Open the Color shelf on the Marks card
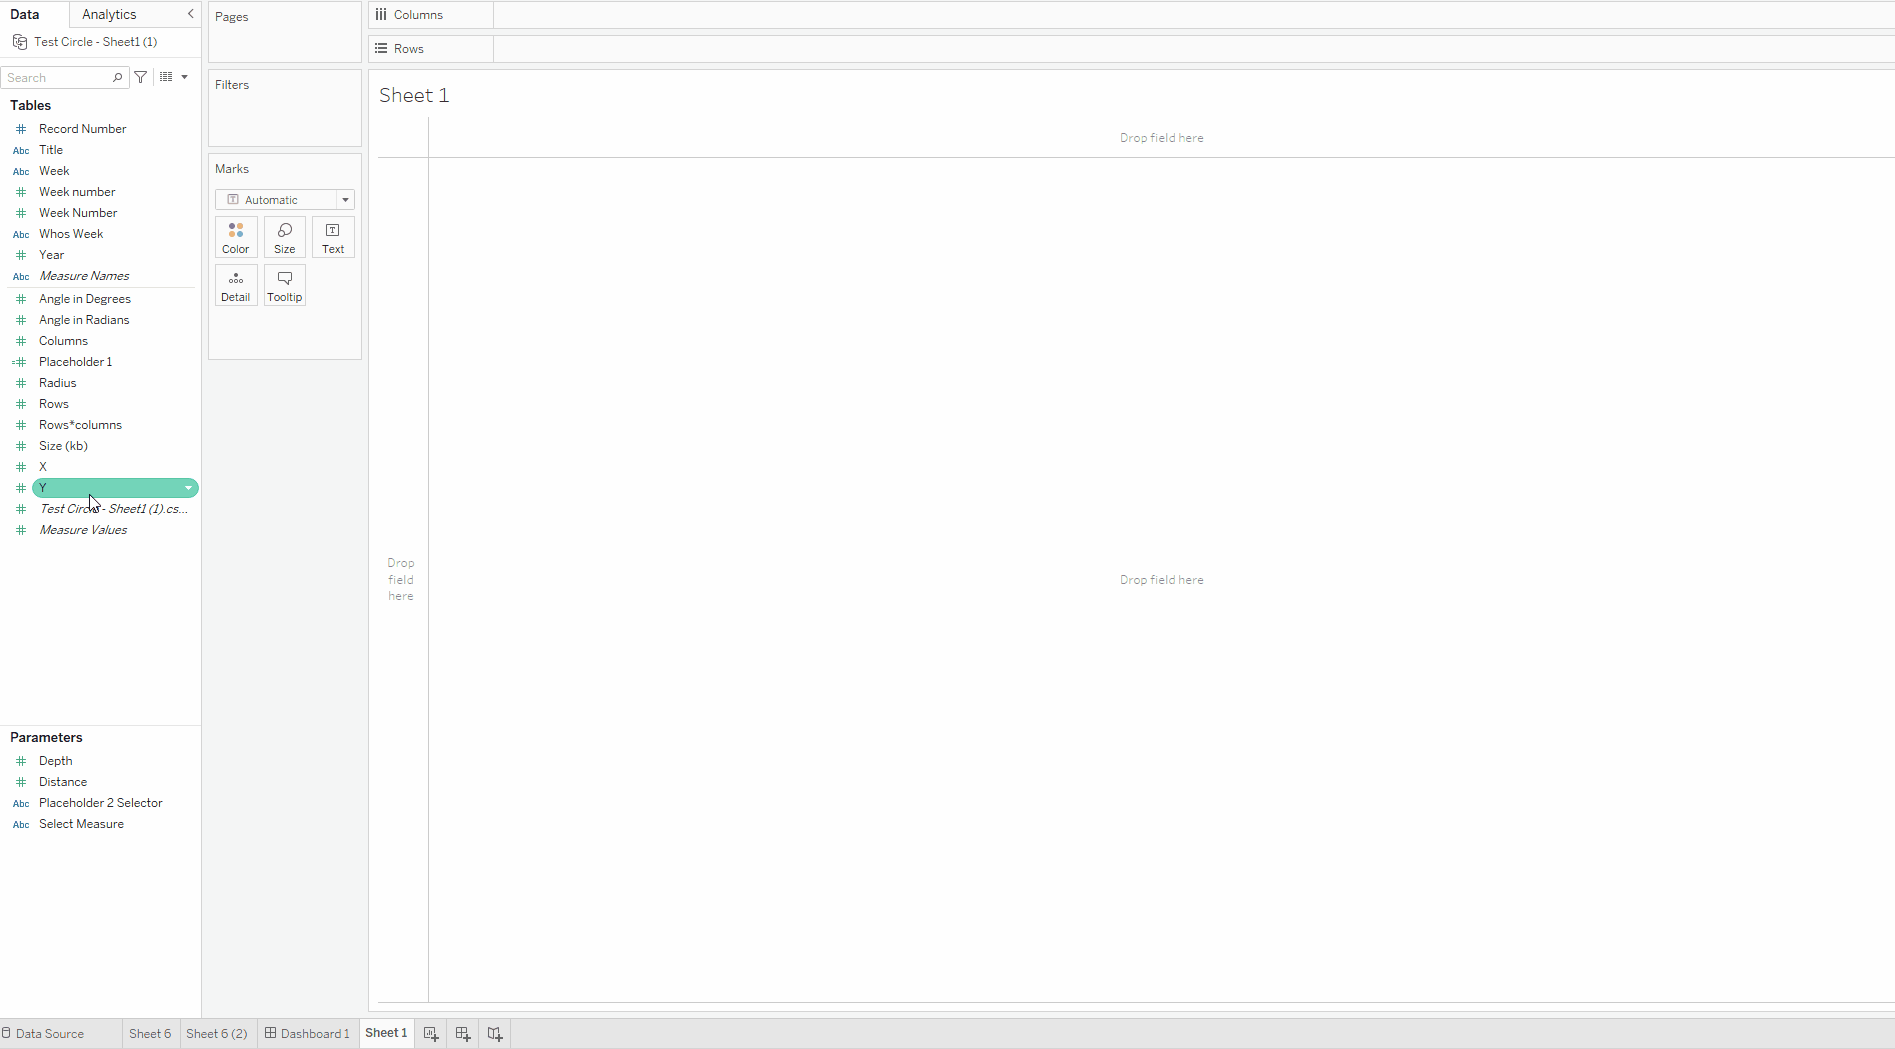 (236, 237)
